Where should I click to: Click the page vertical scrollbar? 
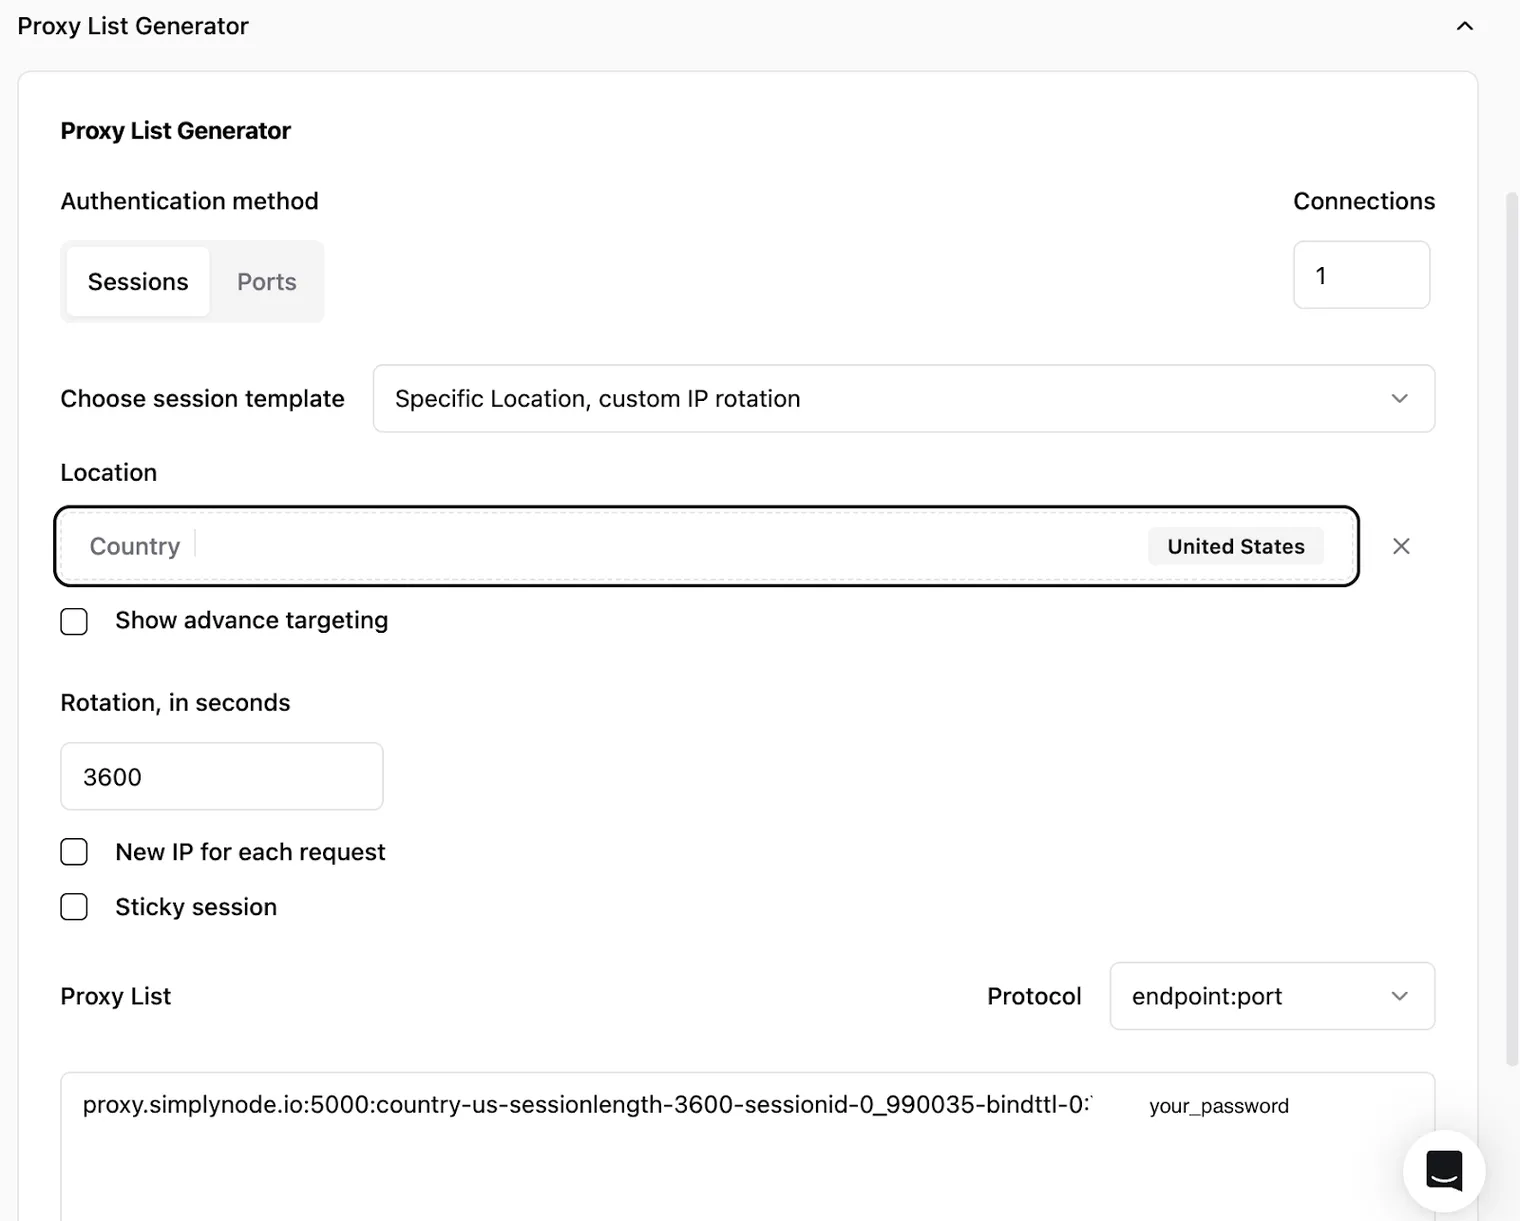1512,630
